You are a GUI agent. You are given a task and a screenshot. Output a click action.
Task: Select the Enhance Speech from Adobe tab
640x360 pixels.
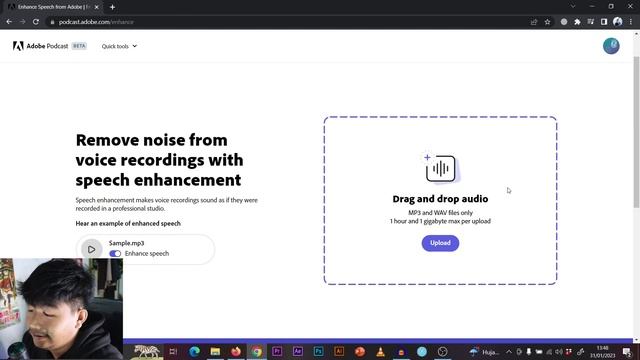(x=54, y=7)
